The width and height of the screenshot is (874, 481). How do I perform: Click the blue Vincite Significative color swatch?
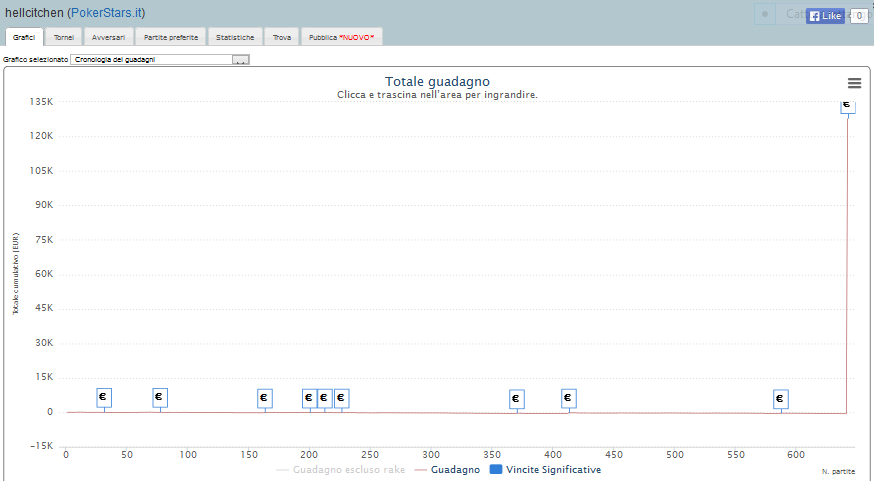(496, 469)
